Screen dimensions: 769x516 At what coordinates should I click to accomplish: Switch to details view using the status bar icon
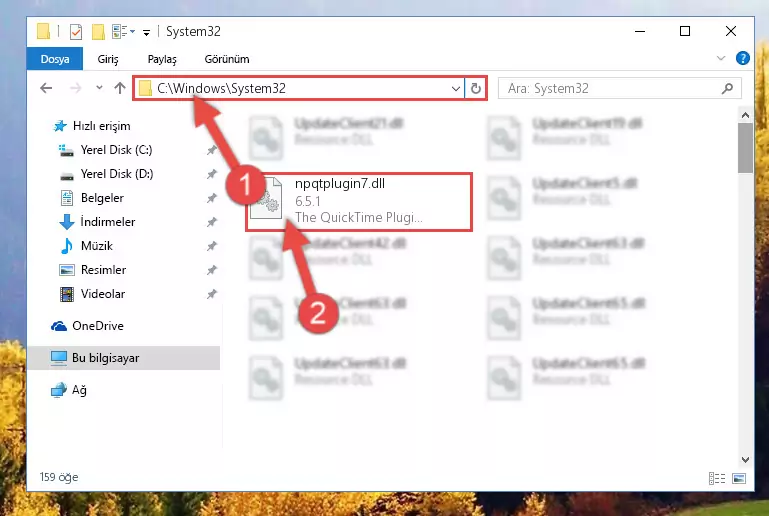[x=717, y=478]
